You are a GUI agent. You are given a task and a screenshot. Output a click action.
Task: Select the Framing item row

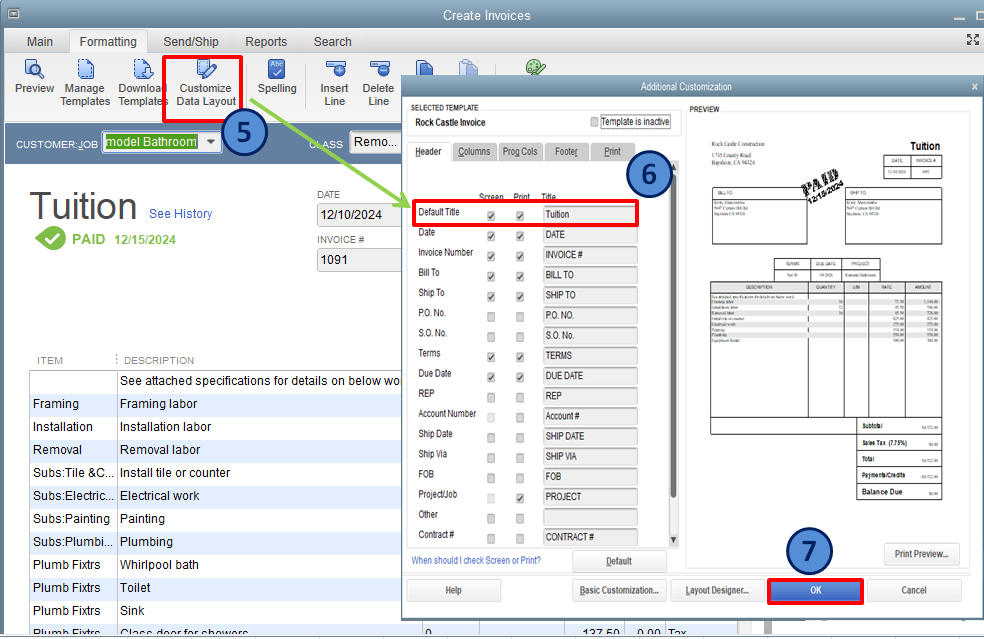[x=215, y=404]
